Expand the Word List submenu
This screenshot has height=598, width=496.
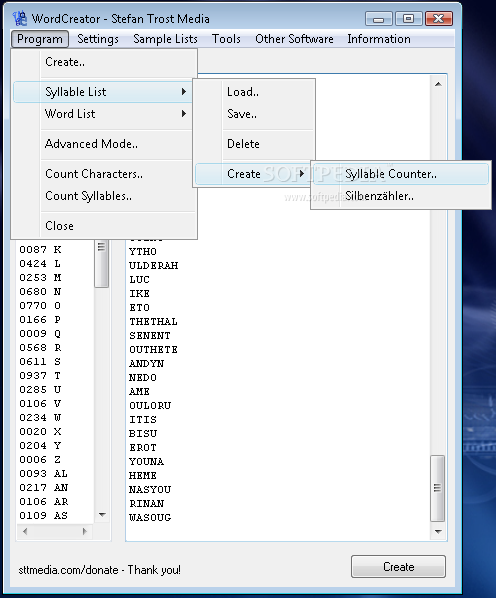[x=102, y=114]
